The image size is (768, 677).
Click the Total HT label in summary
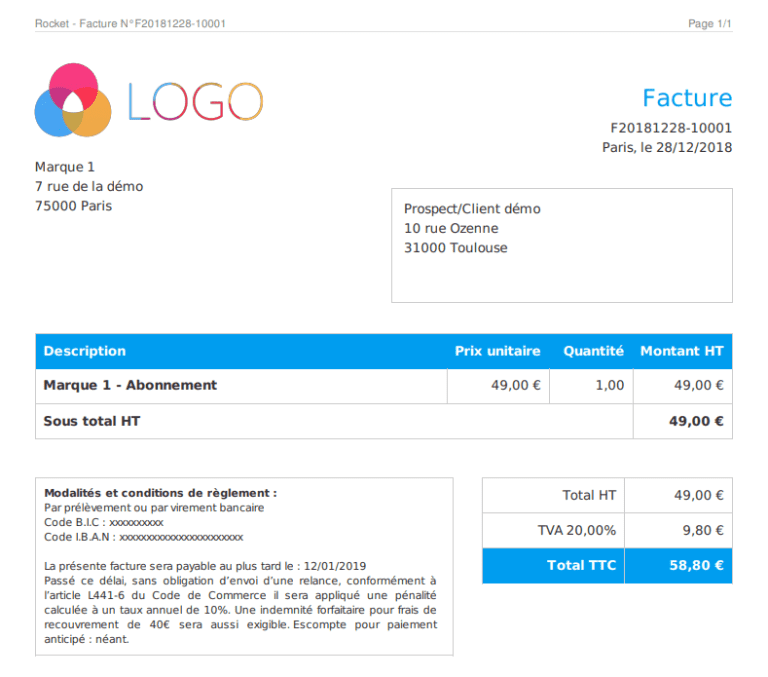click(589, 495)
